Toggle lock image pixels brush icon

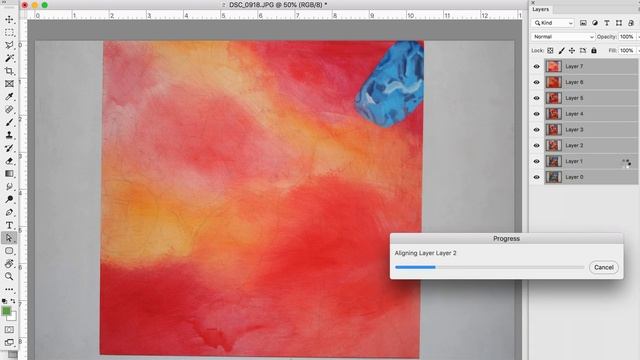561,51
